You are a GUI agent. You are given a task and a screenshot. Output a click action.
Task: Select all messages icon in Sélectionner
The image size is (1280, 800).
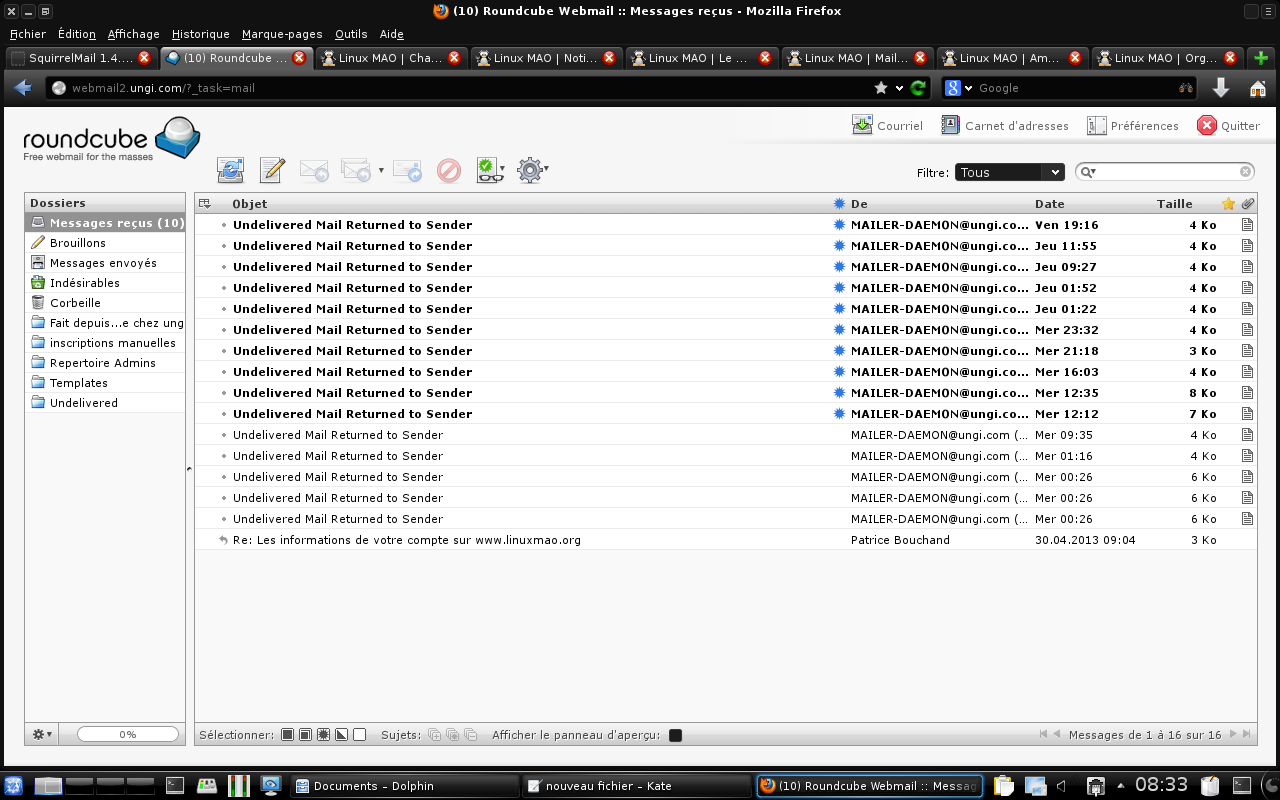288,735
